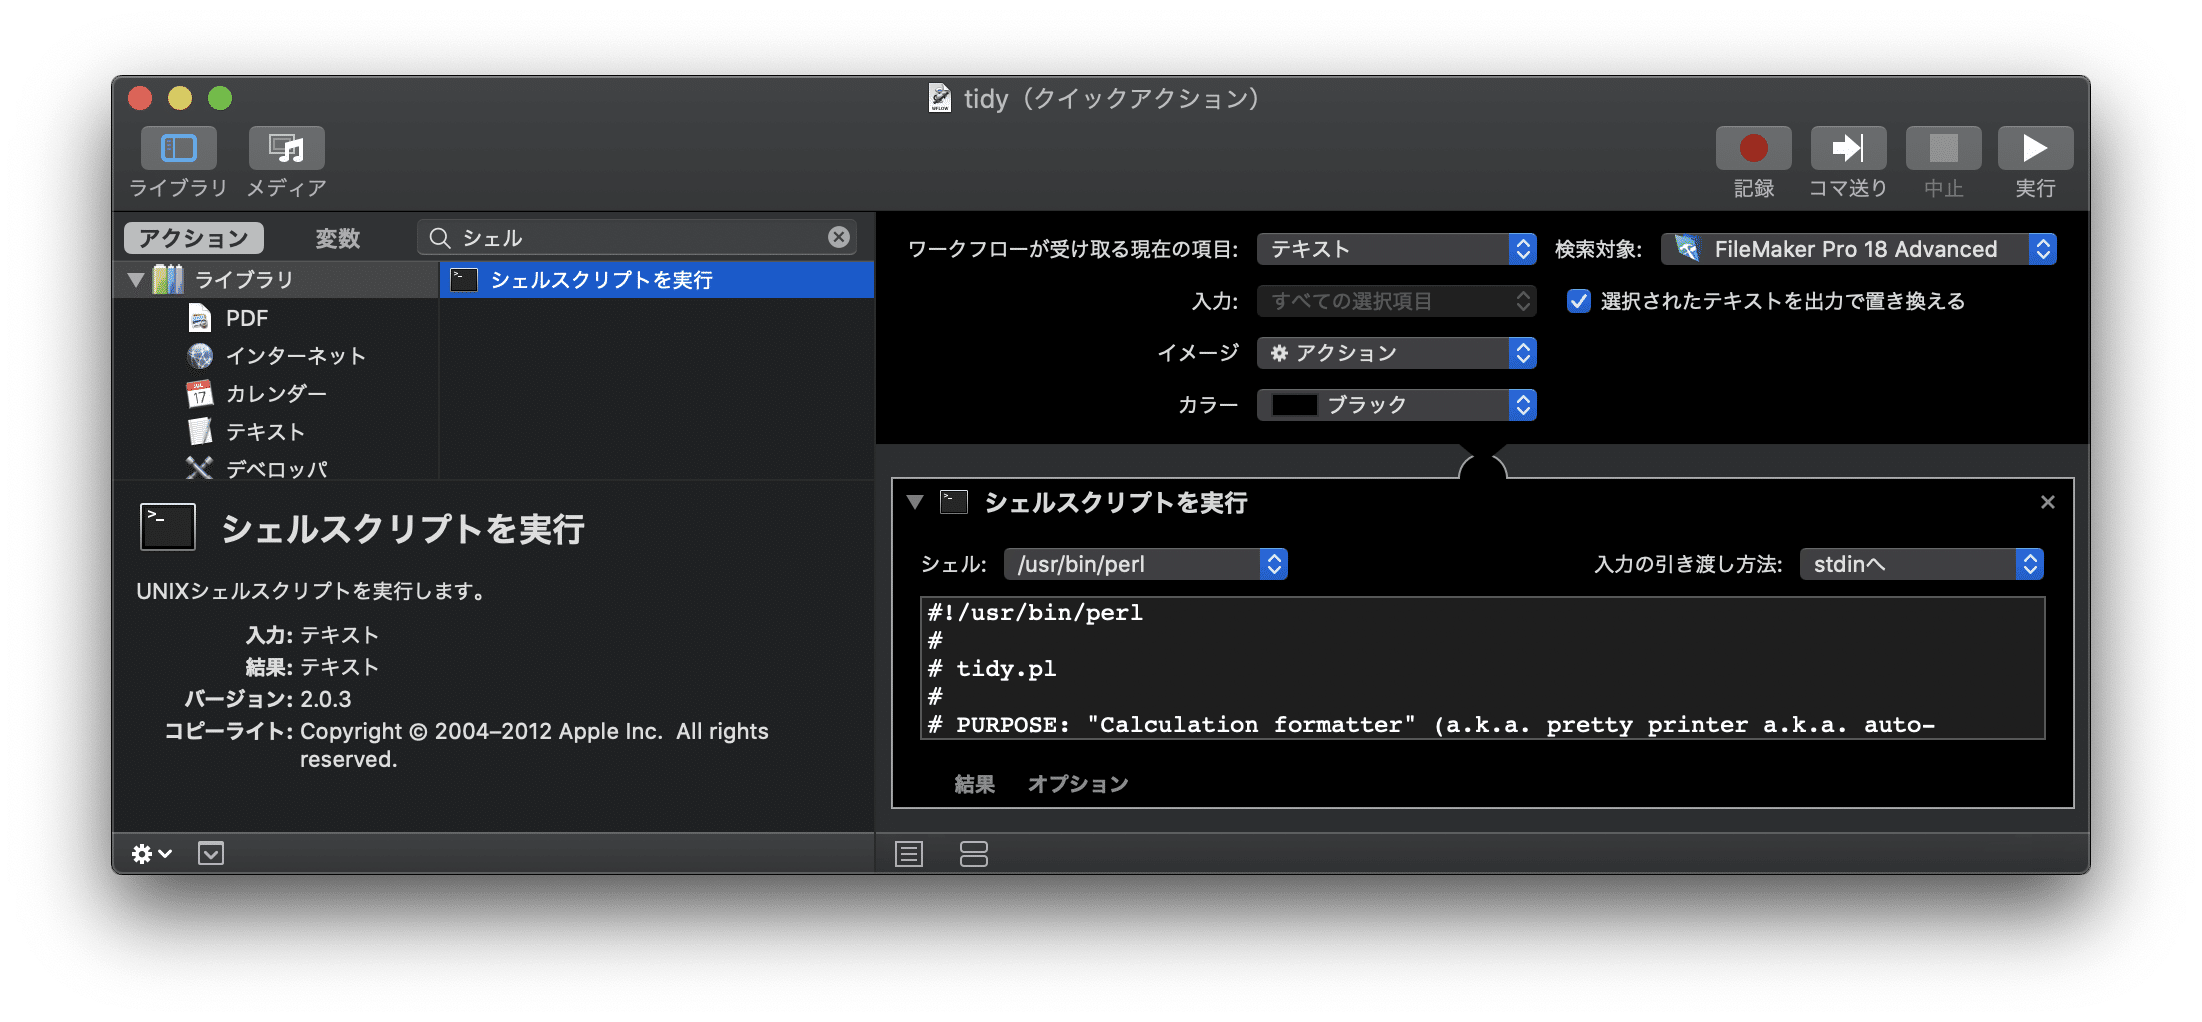Uncheck 選択されたテキストを出力で置き換える
The height and width of the screenshot is (1022, 2202).
pos(1578,301)
